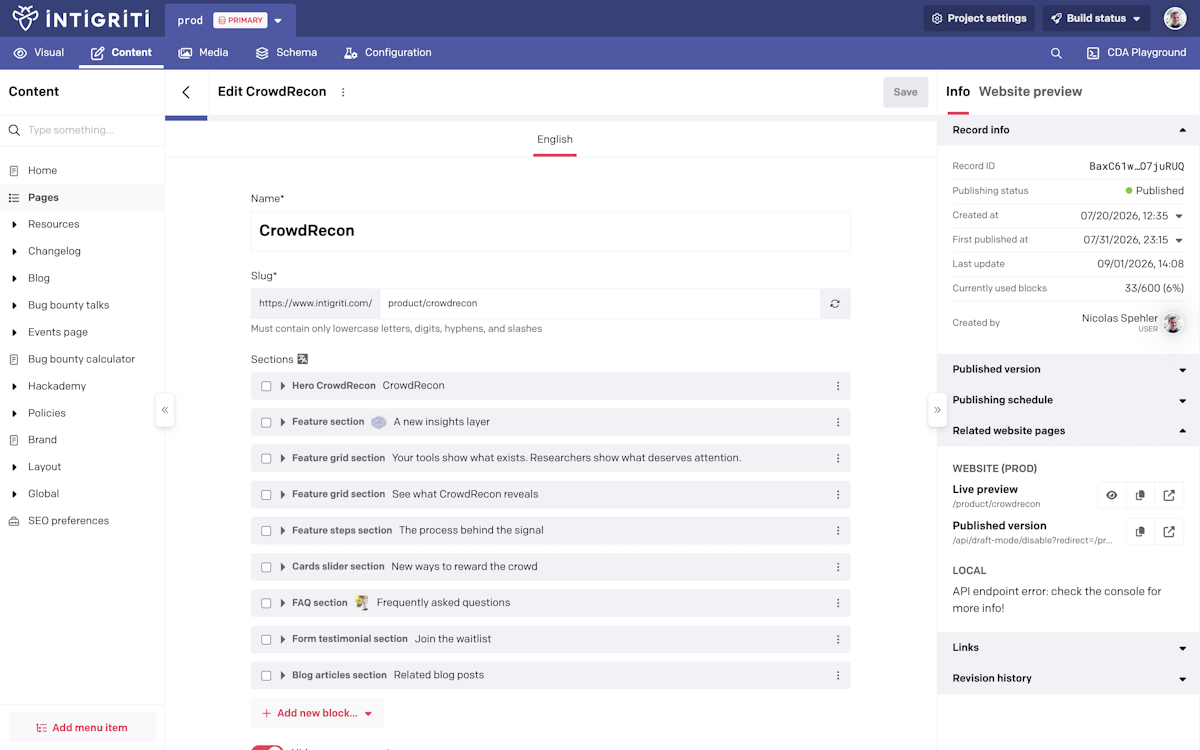1200x750 pixels.
Task: Expand the Links panel
Action: click(x=1068, y=648)
